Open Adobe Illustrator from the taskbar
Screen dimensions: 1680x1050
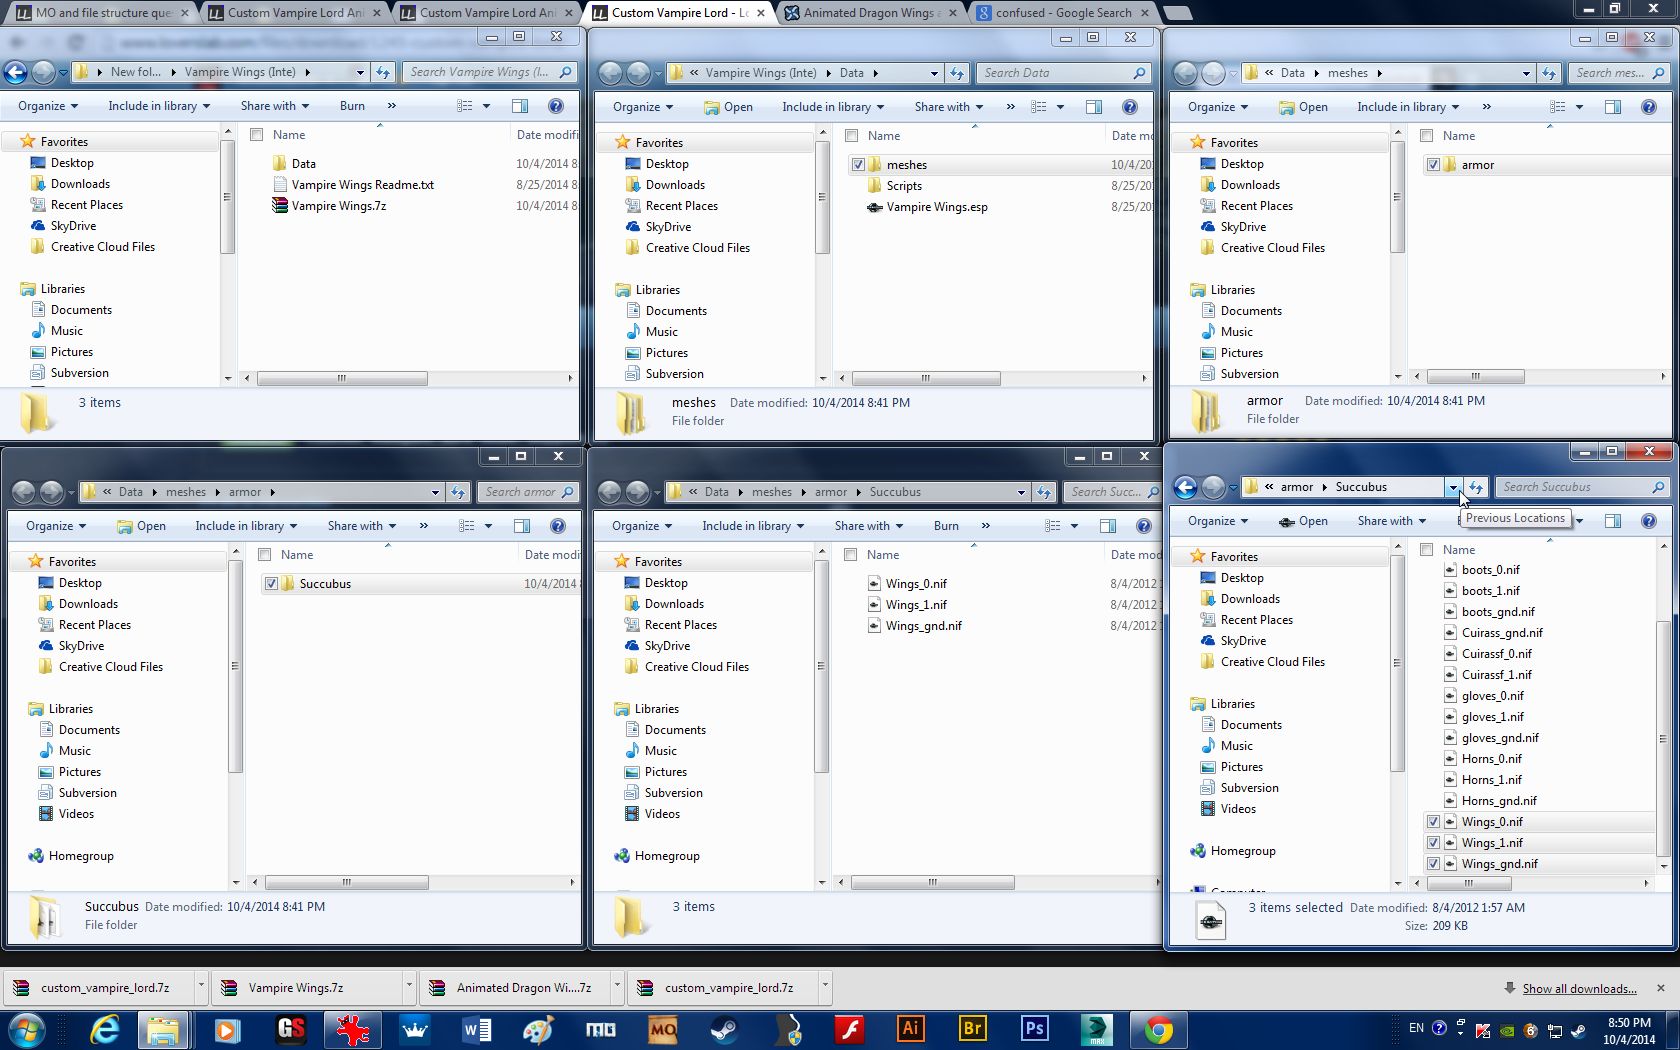910,1028
